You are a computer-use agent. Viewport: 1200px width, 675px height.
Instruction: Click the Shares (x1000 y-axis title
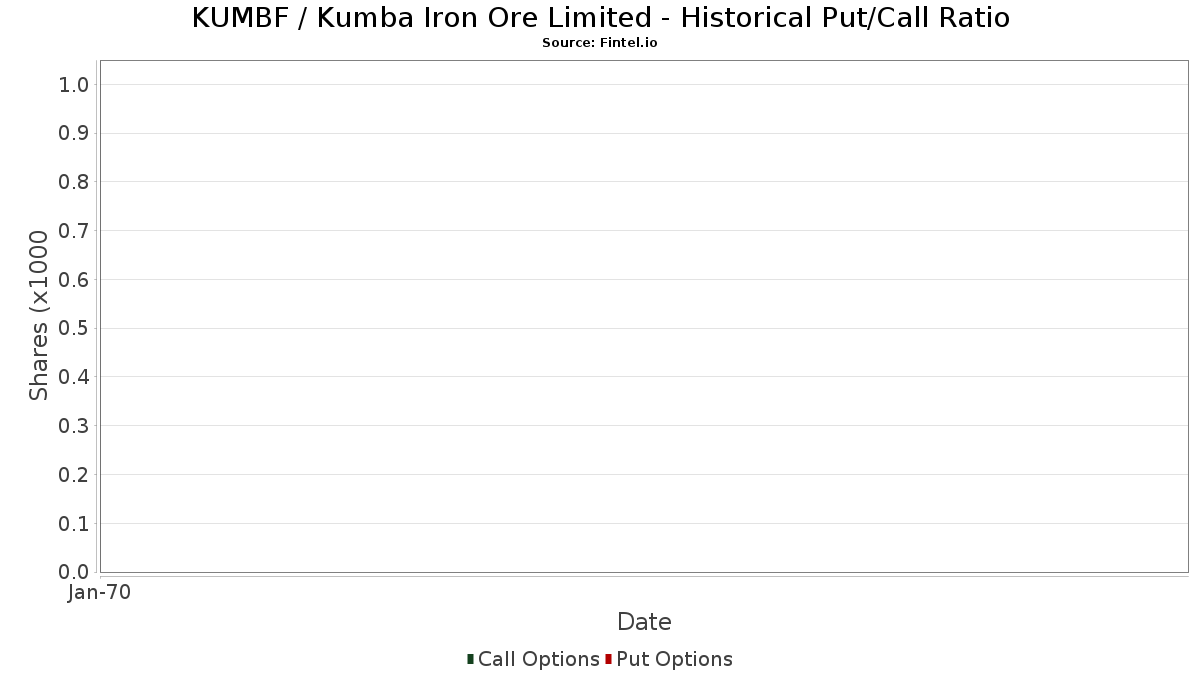(x=39, y=316)
